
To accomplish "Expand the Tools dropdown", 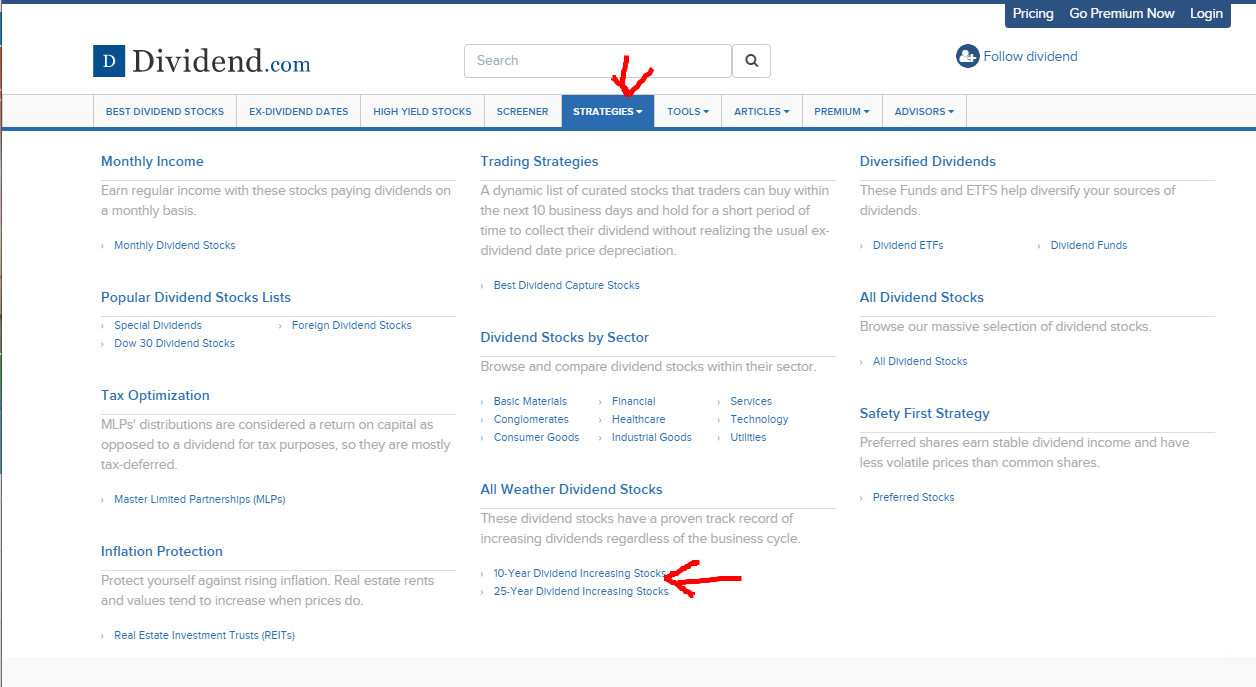I will click(688, 111).
